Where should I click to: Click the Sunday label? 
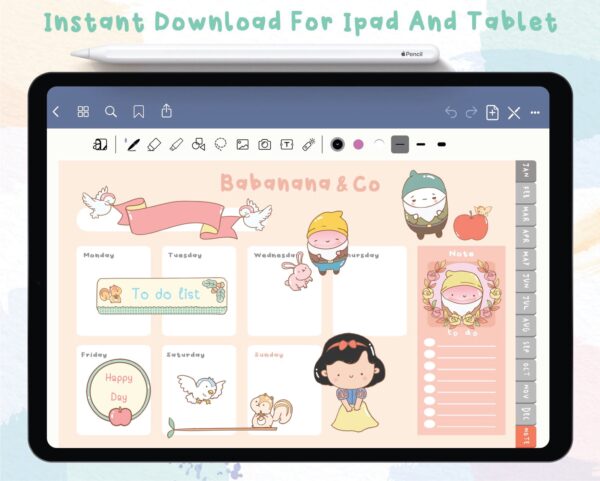click(x=269, y=355)
